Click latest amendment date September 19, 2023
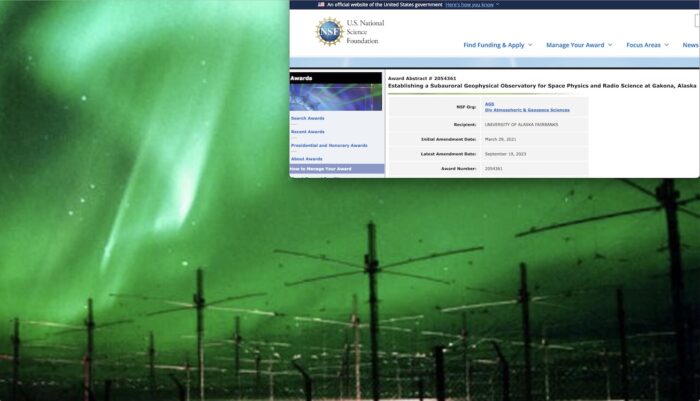The height and width of the screenshot is (401, 700). click(x=505, y=154)
